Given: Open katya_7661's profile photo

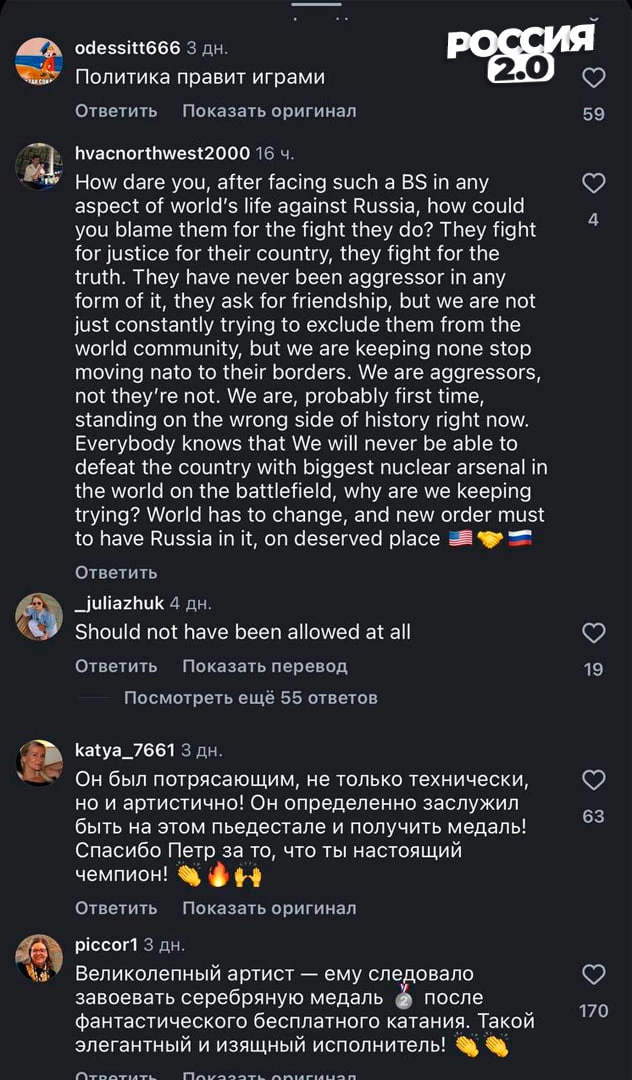Looking at the screenshot, I should coord(39,763).
